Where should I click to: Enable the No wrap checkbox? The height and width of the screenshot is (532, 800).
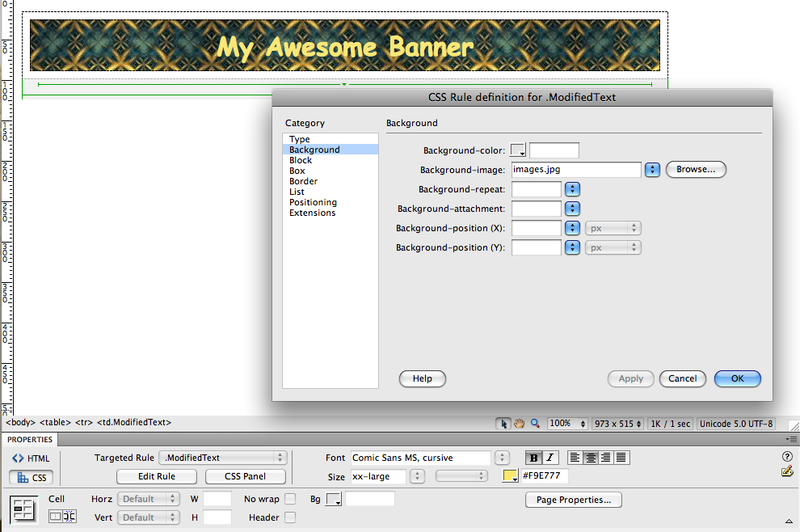[x=290, y=498]
